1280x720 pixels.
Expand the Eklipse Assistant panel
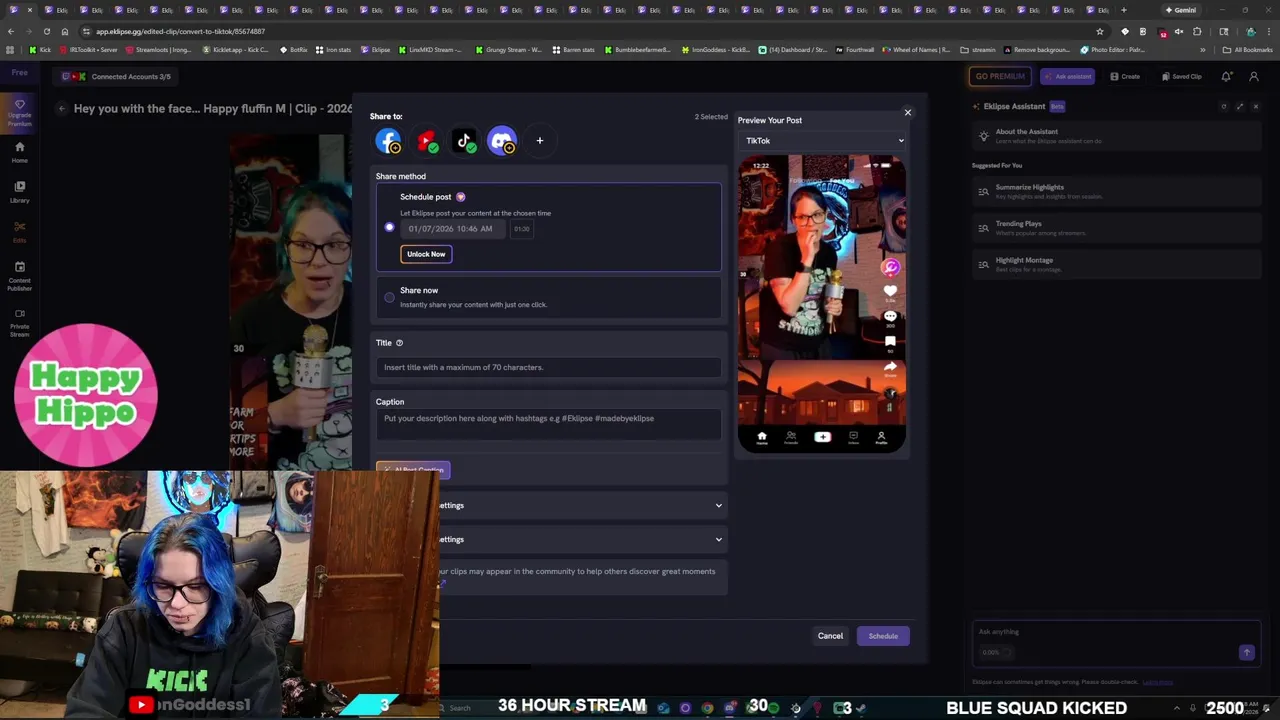click(1240, 107)
